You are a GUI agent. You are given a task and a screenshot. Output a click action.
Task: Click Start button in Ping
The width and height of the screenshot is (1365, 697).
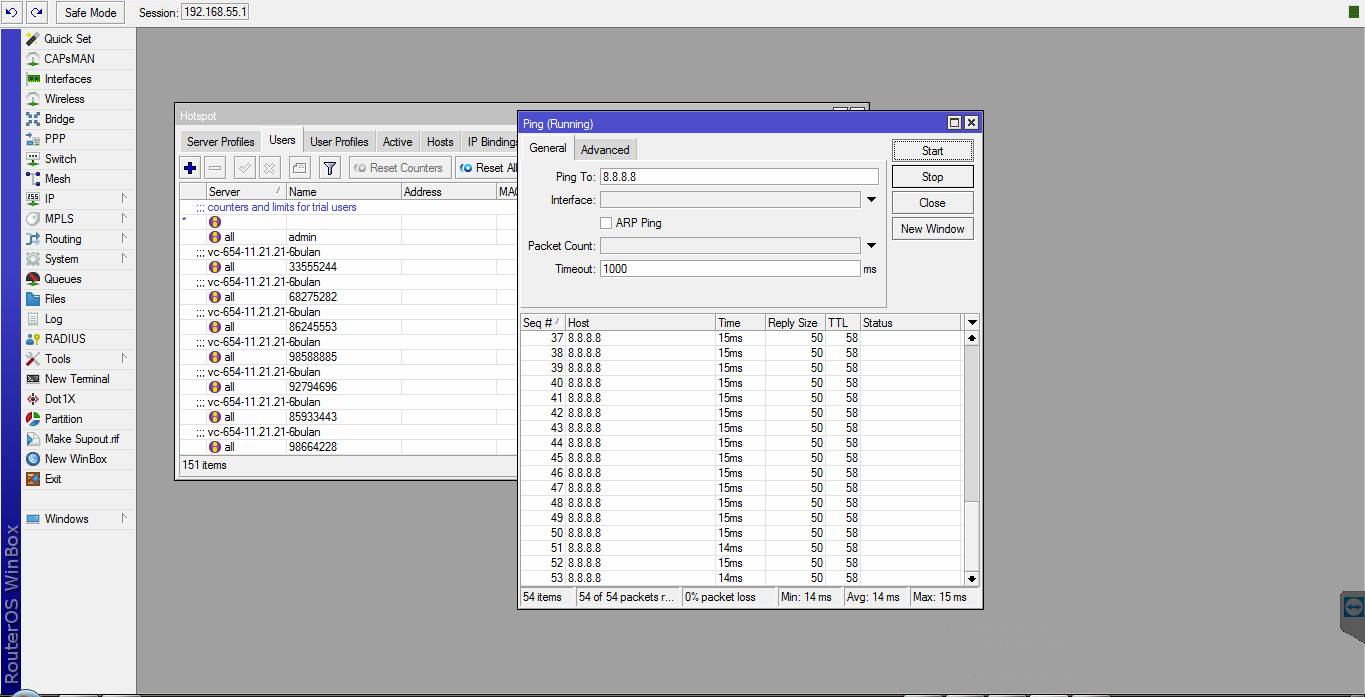click(932, 151)
